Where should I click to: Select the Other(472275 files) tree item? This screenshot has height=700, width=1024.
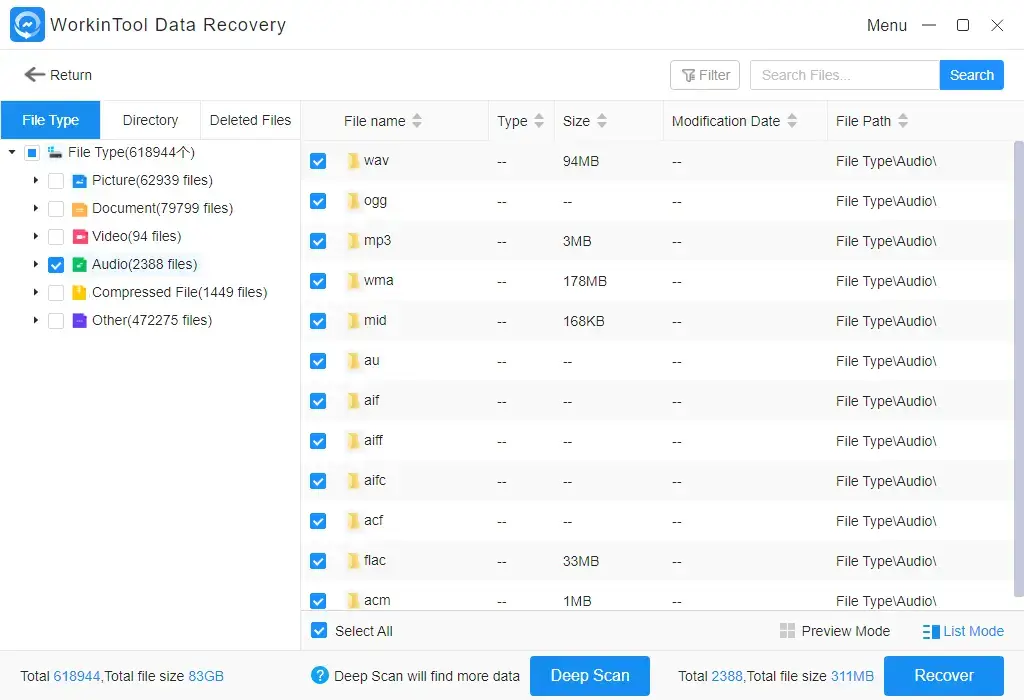pos(152,321)
